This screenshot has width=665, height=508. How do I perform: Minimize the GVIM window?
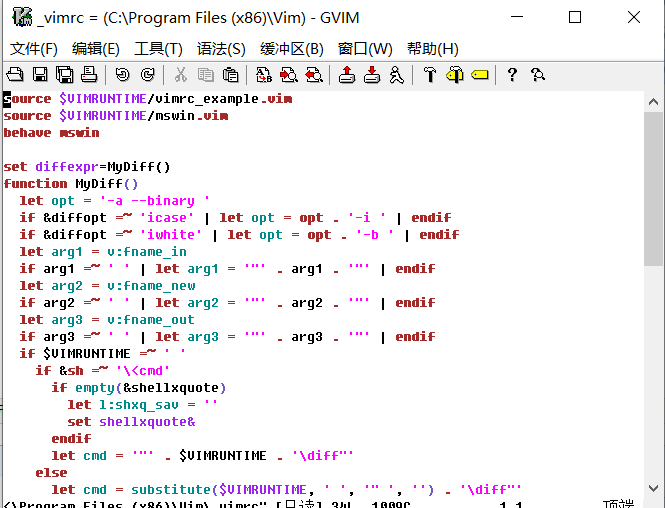pyautogui.click(x=517, y=17)
